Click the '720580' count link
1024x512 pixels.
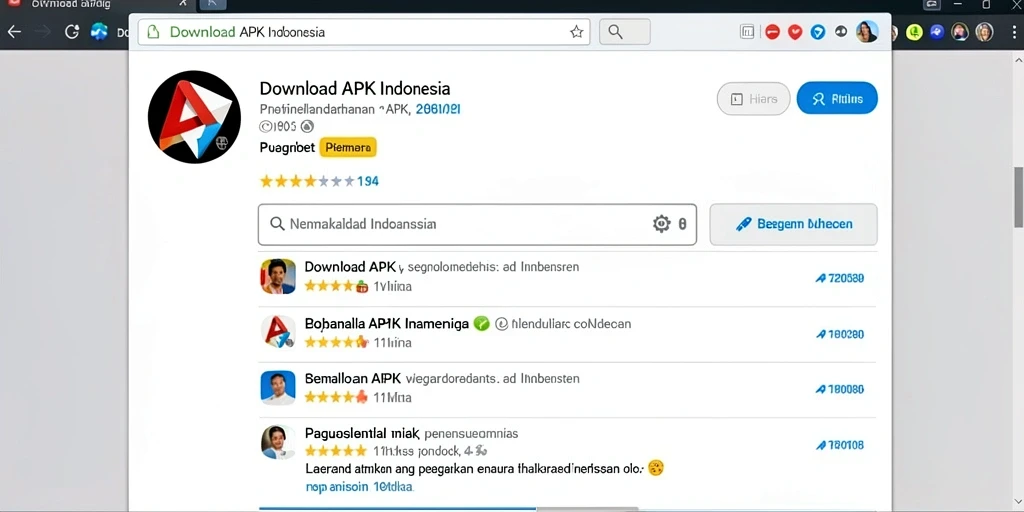(840, 278)
